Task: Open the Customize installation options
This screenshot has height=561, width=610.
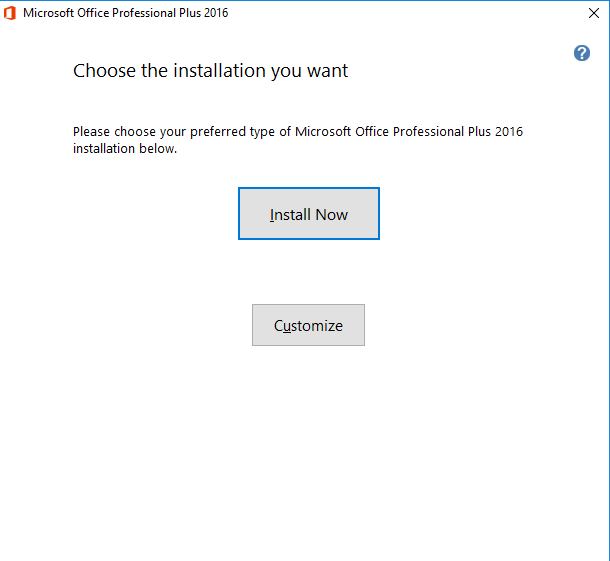Action: [308, 325]
